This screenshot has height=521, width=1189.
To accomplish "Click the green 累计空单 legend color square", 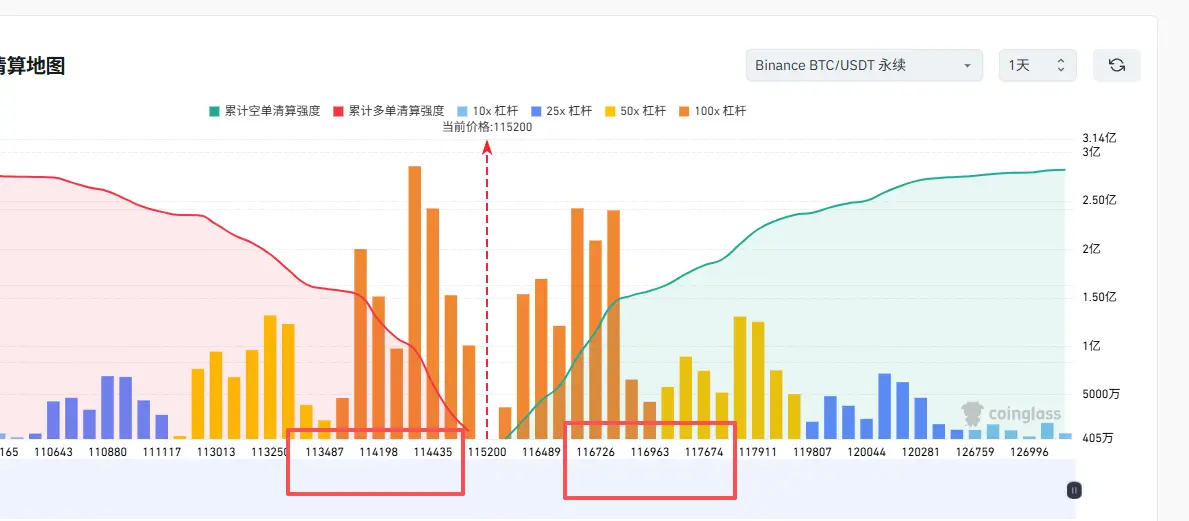I will tap(214, 111).
